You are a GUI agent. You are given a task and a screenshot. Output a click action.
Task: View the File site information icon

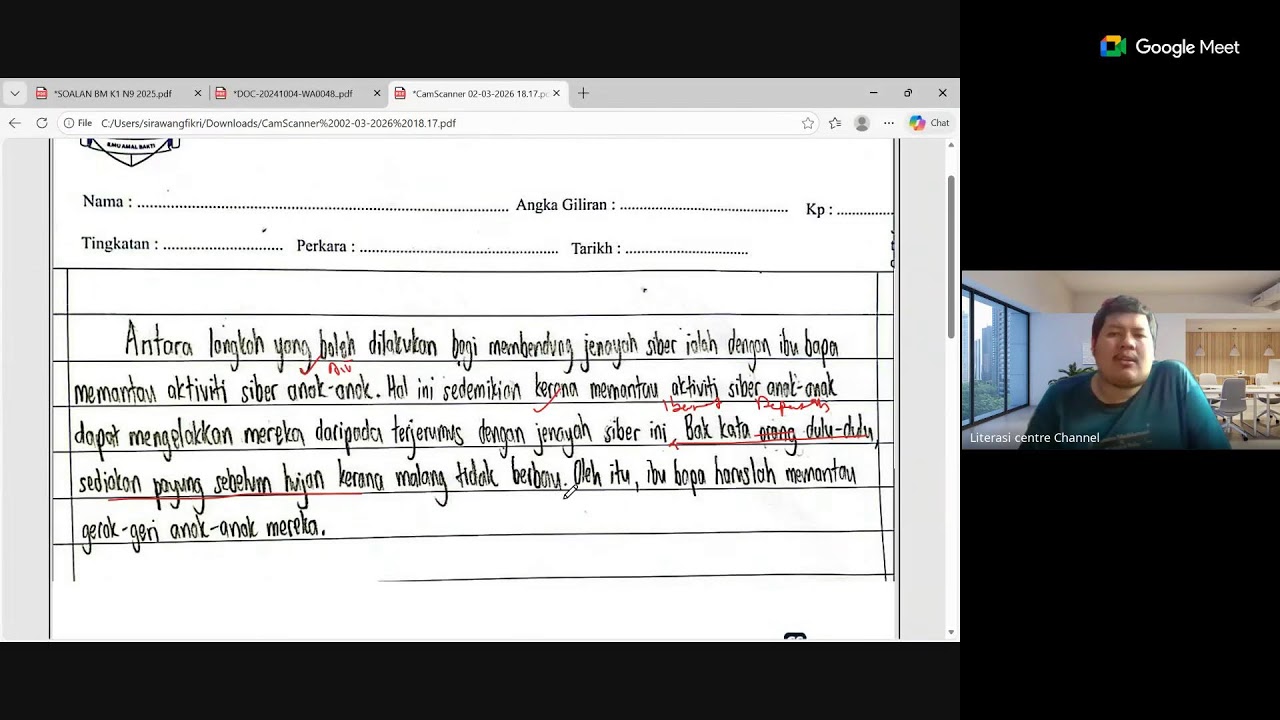(x=78, y=123)
